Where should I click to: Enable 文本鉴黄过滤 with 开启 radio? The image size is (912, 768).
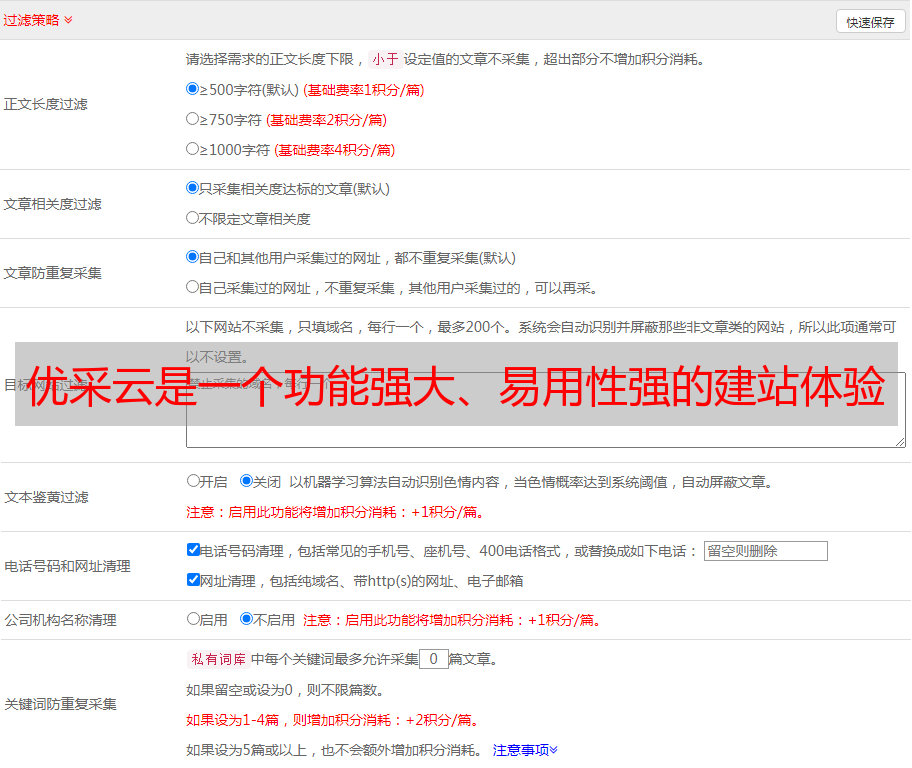(x=193, y=481)
